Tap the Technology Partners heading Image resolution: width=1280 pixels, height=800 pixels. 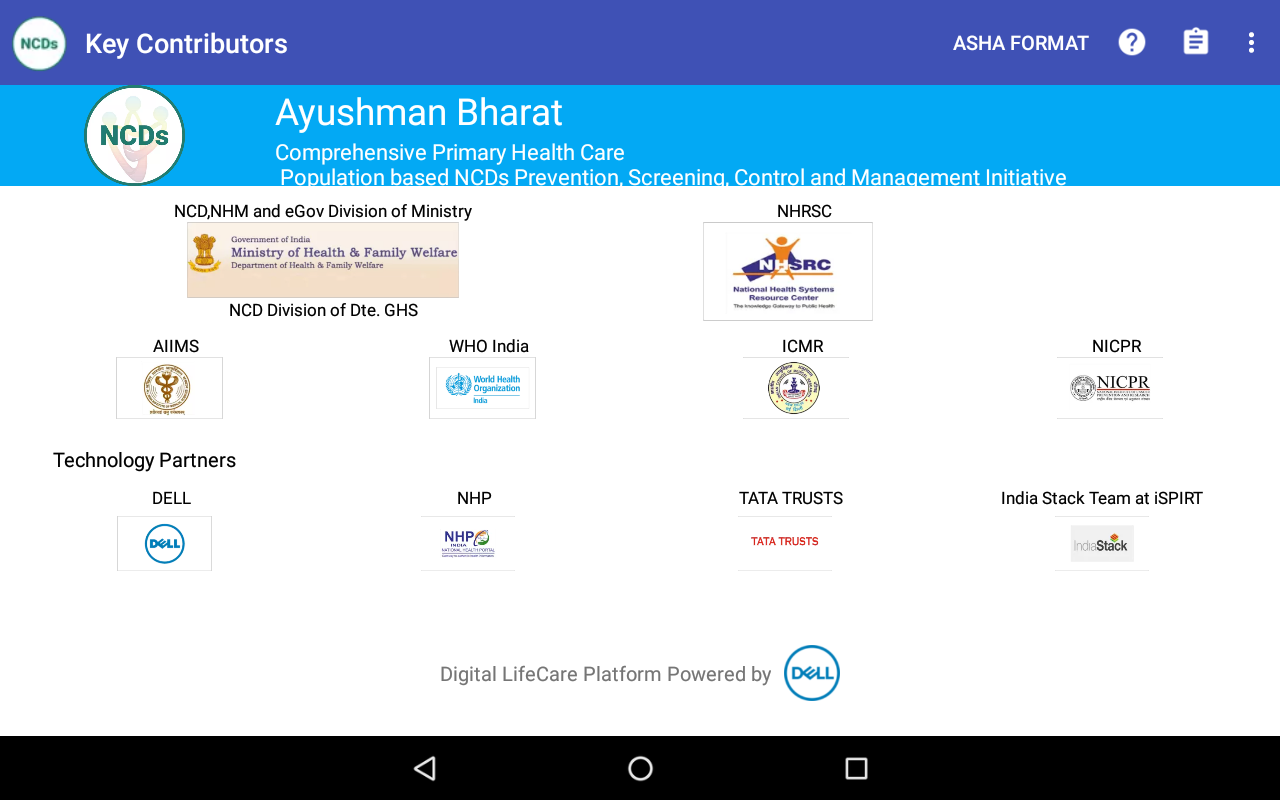(x=145, y=460)
